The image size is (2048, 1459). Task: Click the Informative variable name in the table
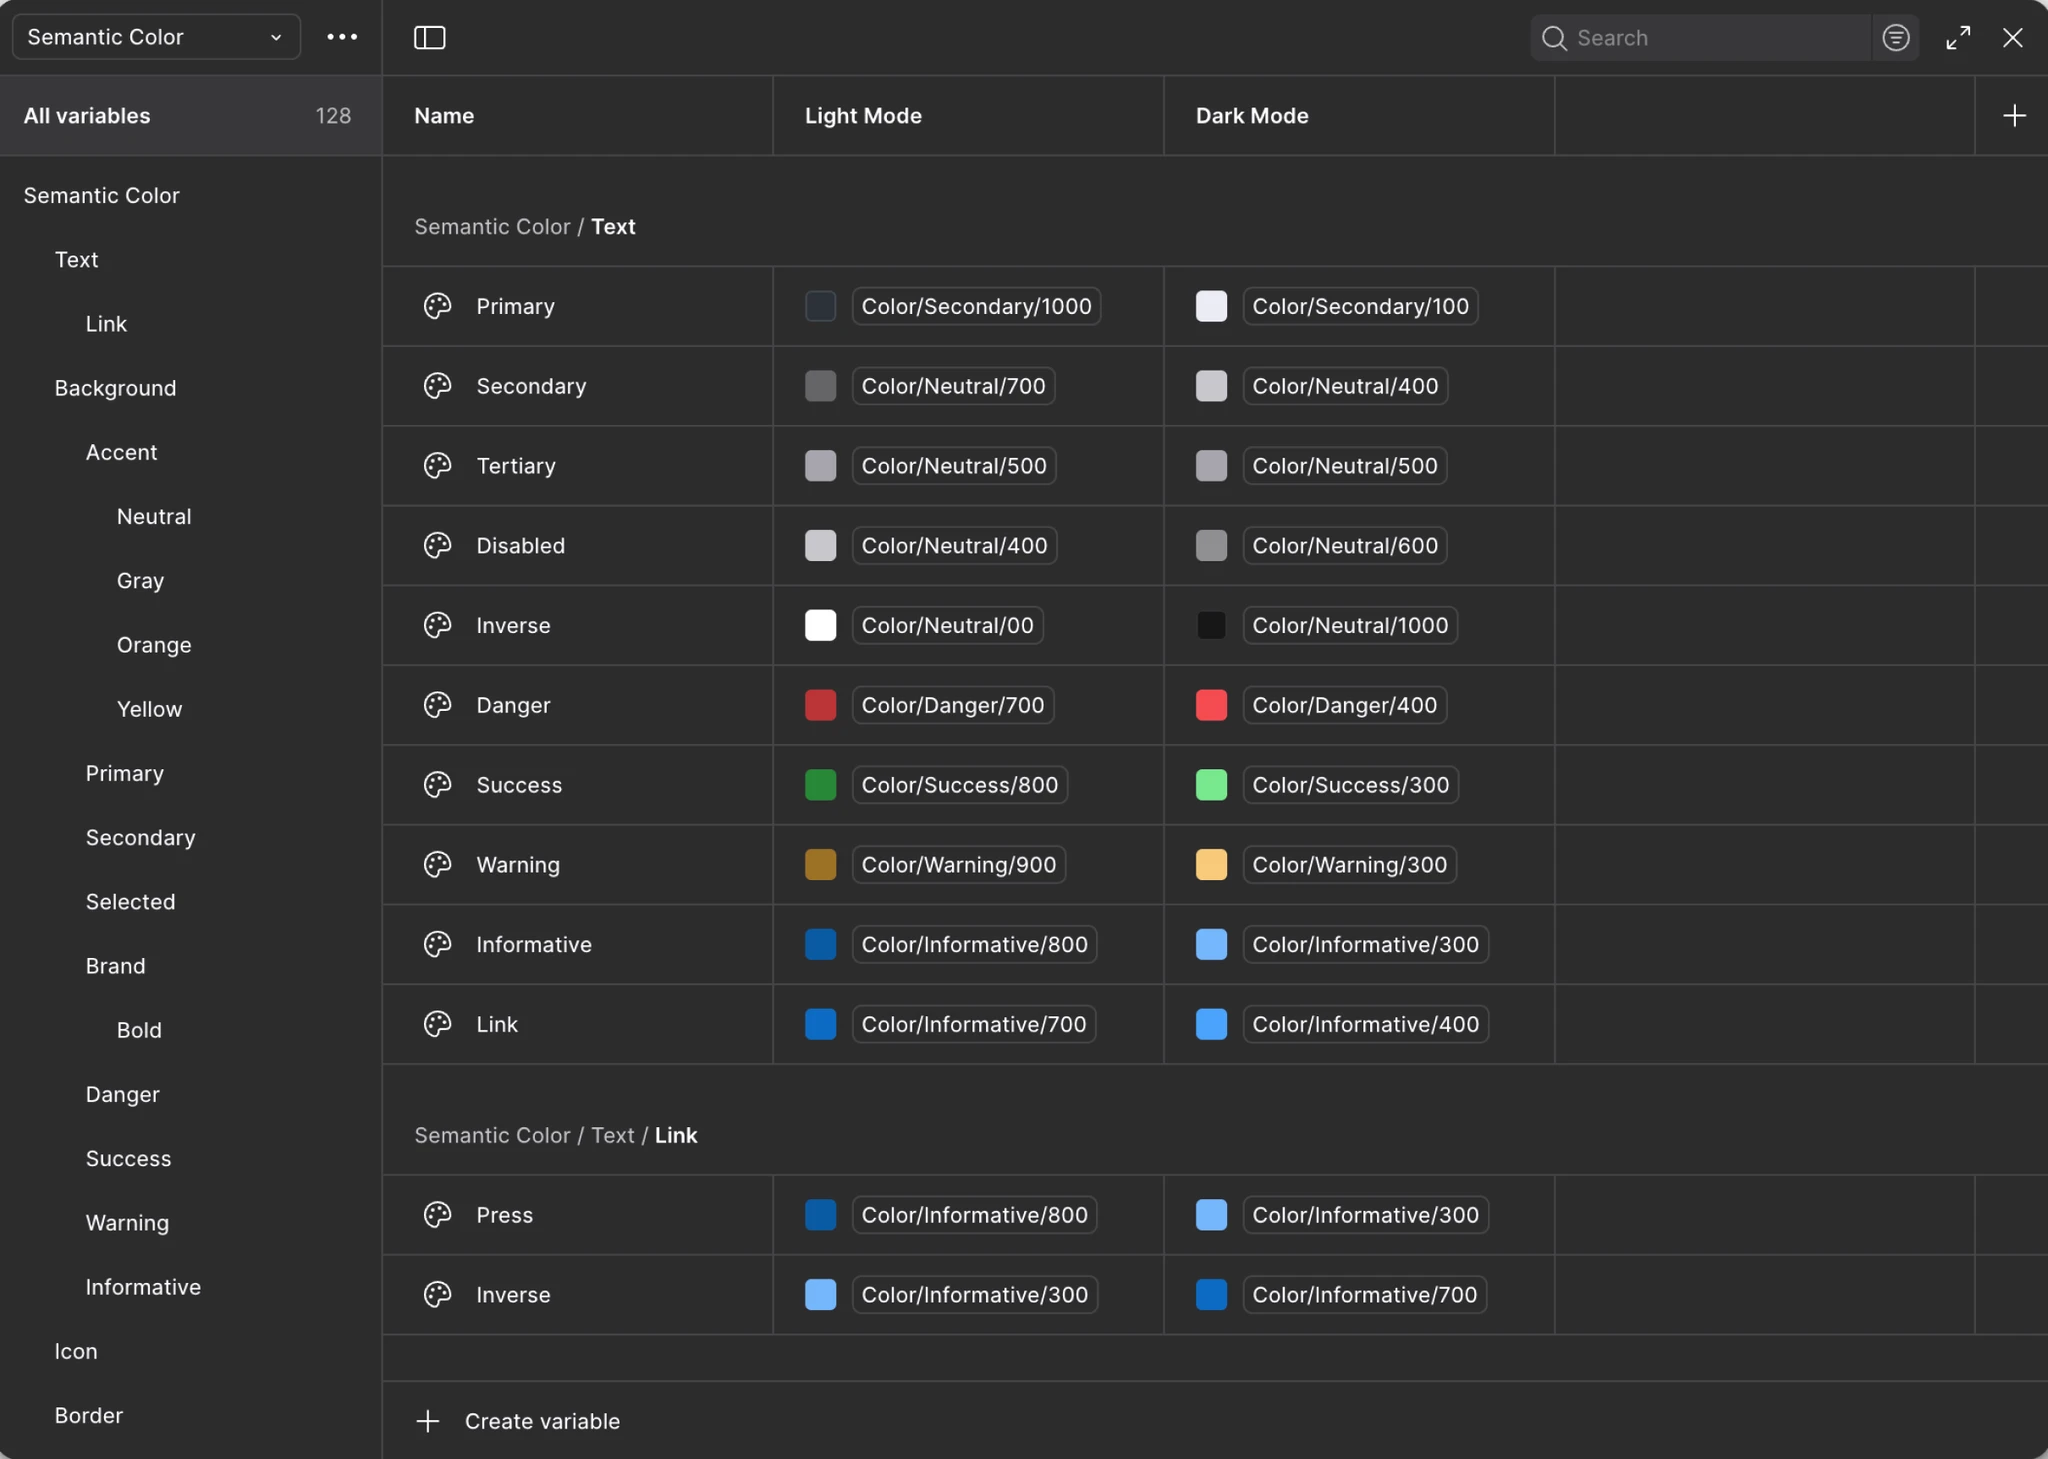(534, 944)
